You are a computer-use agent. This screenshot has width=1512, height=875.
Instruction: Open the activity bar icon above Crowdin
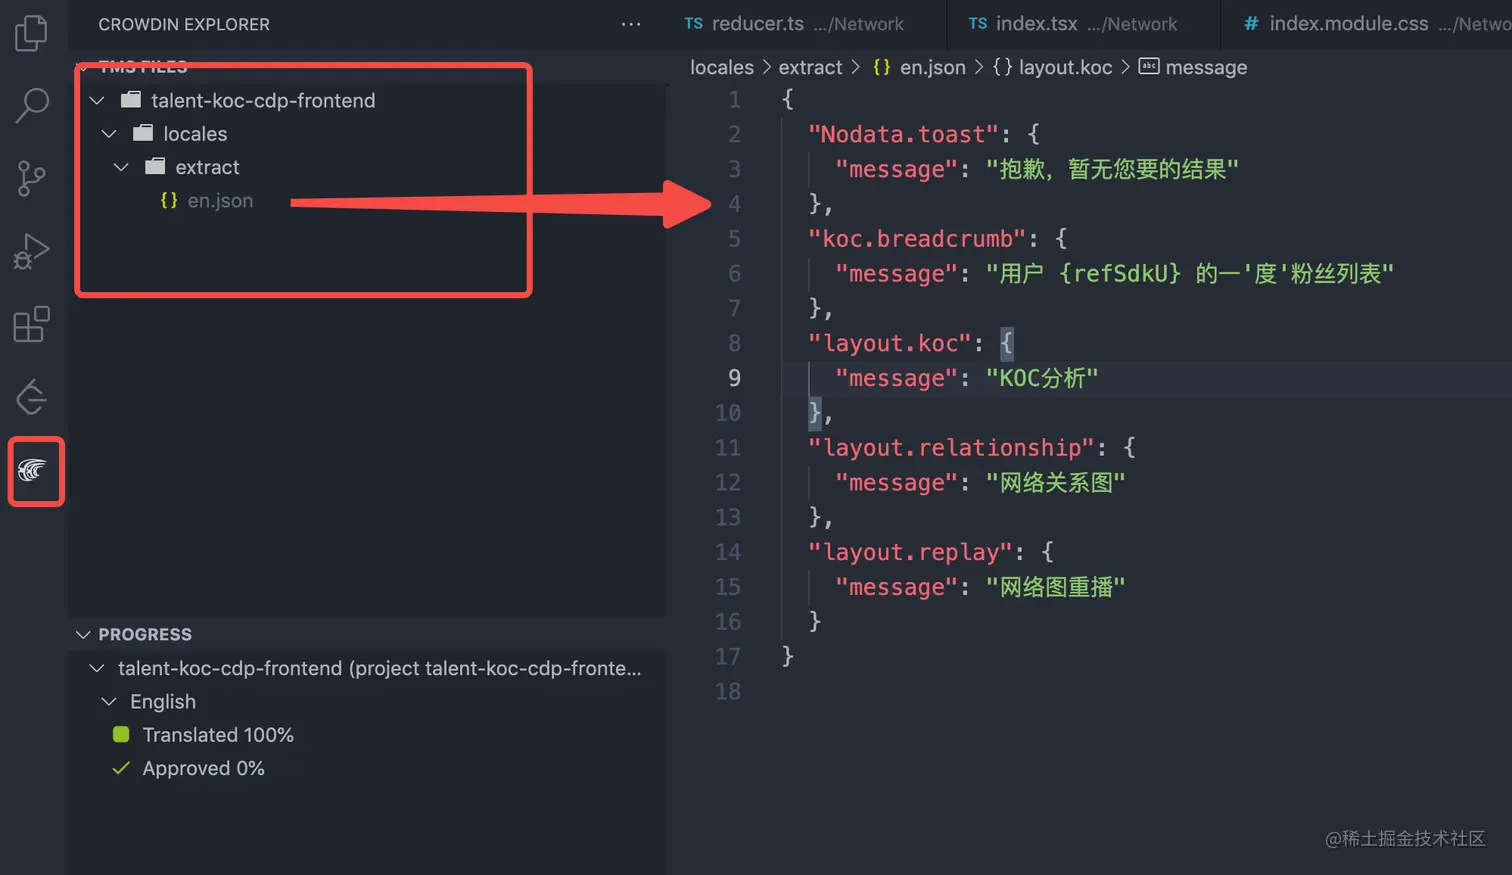(32, 397)
